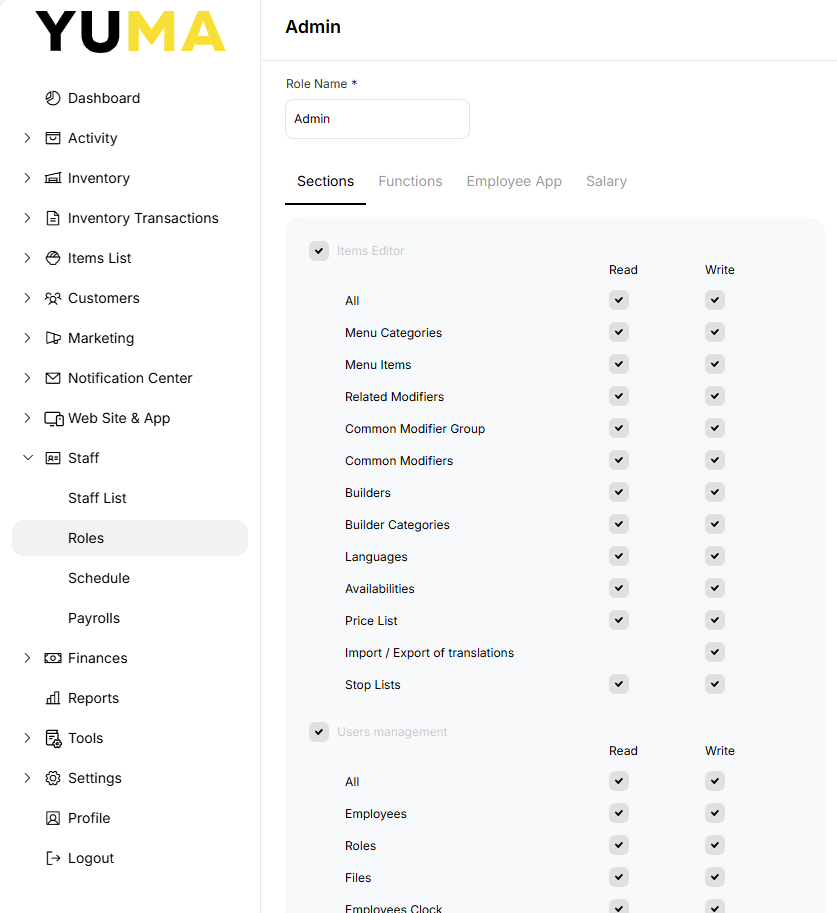Click the Items List bowl icon
This screenshot has width=837, height=913.
point(53,258)
